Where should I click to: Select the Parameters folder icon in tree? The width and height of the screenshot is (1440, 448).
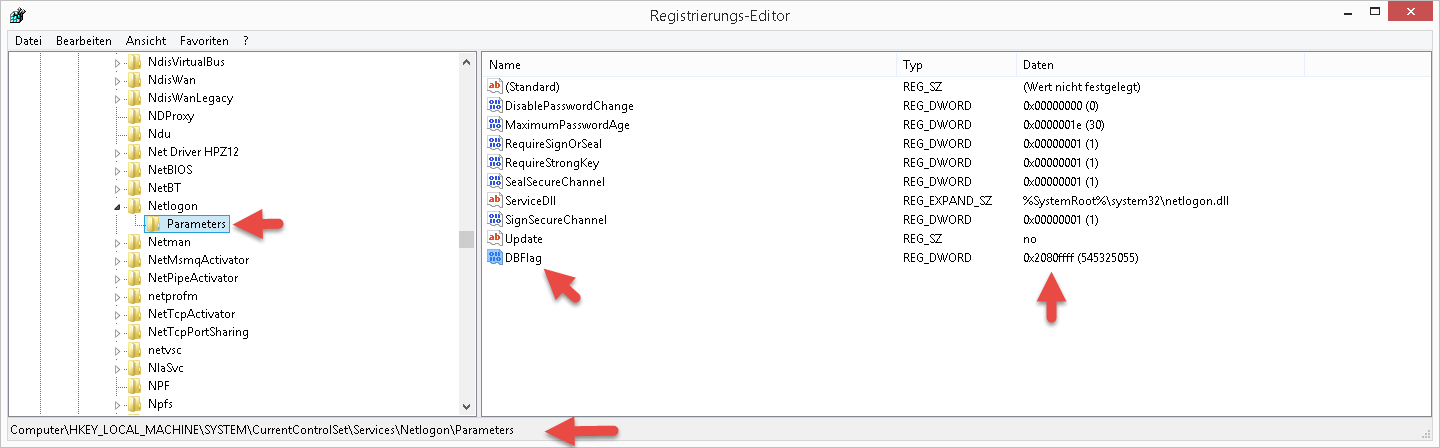[154, 224]
